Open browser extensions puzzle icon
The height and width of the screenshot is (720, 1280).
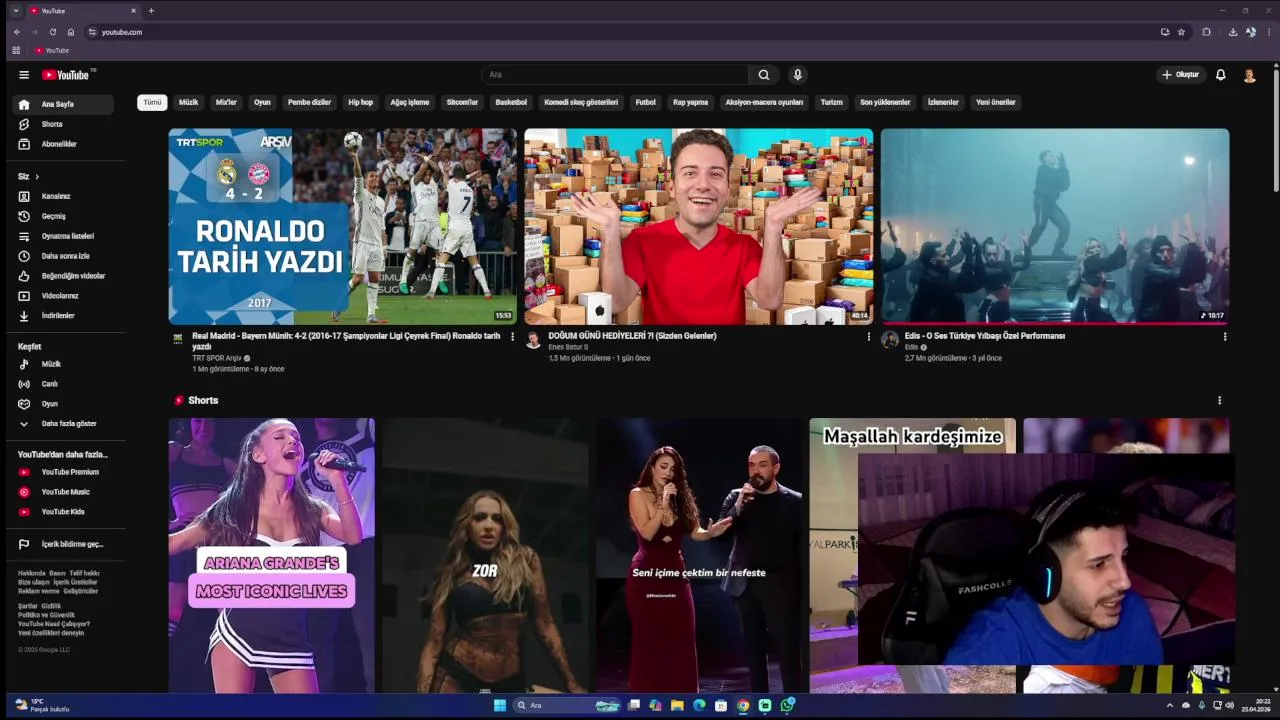[x=1206, y=32]
